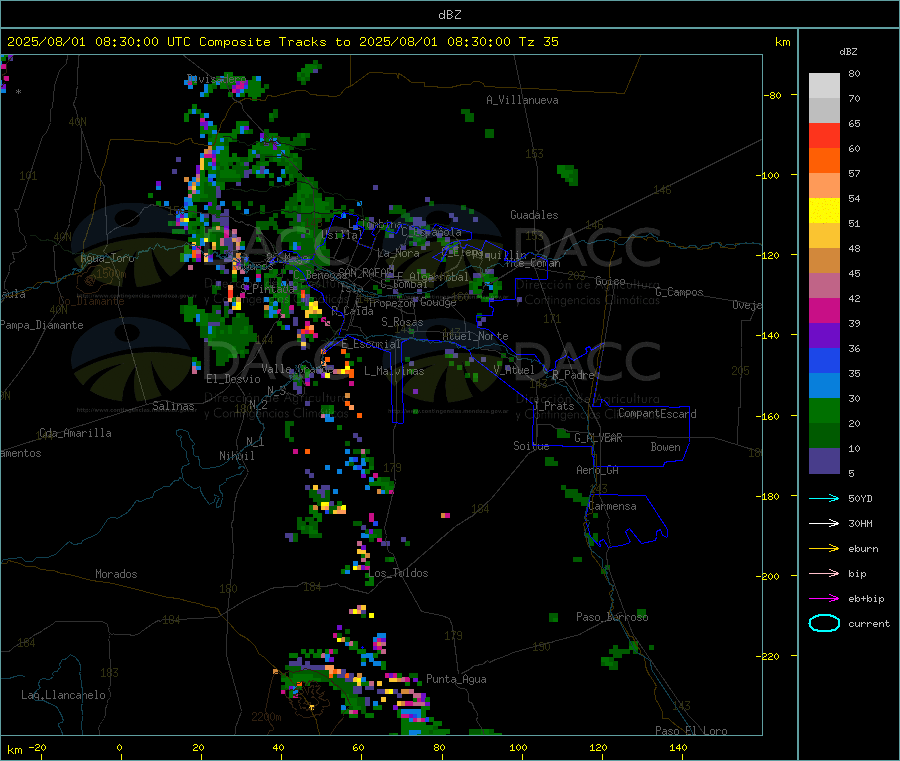The image size is (900, 761).
Task: Click the 'Salinas' map label
Action: pos(173,406)
